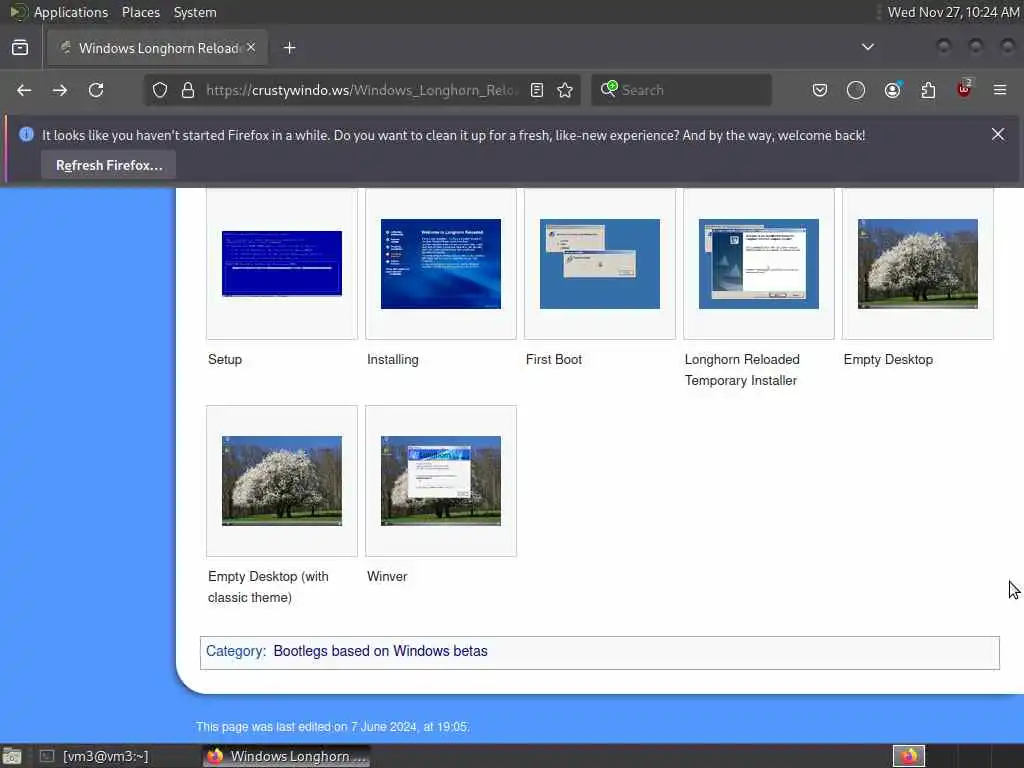The height and width of the screenshot is (768, 1024).
Task: Click the circular toolbar icon beside Pocket
Action: point(856,90)
